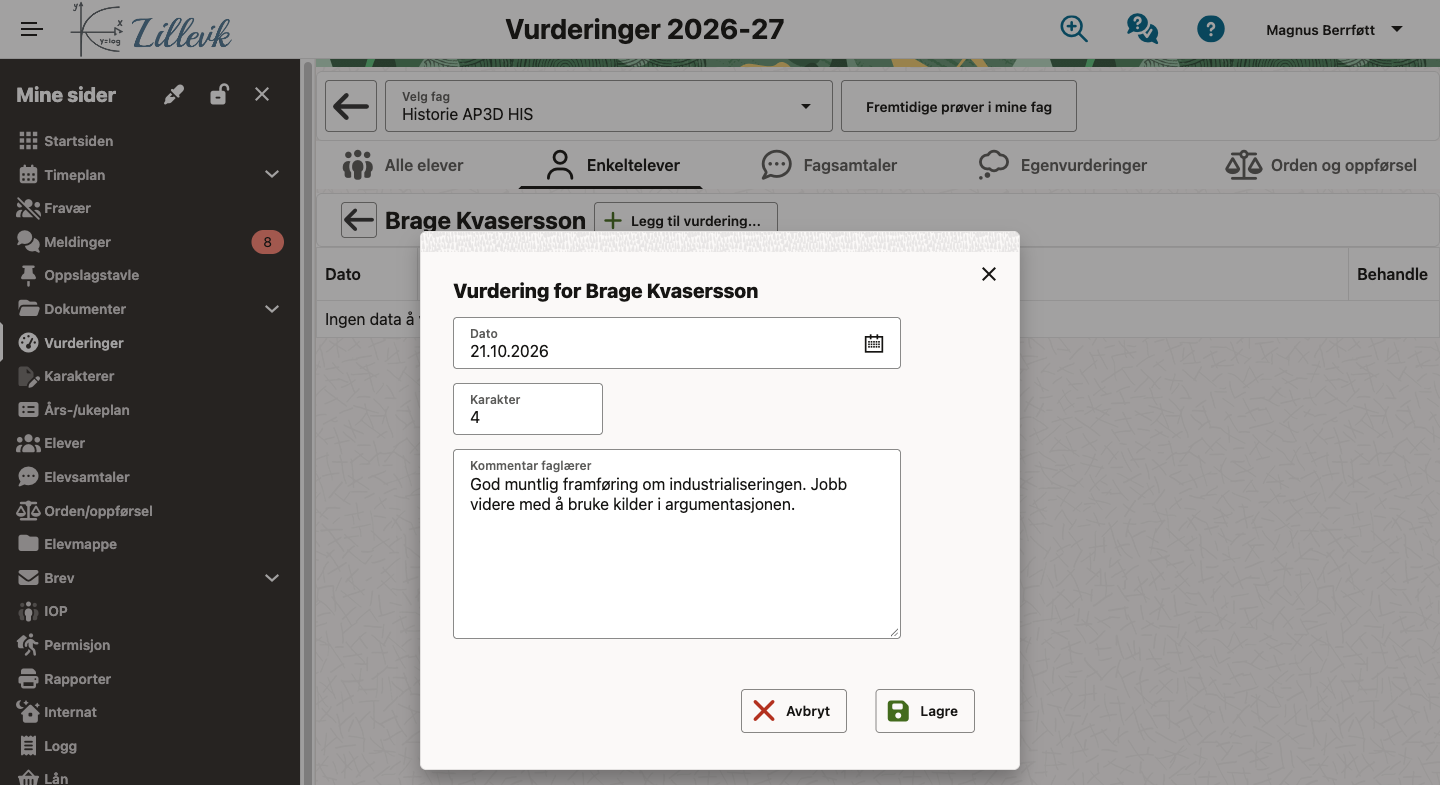Open the Velg fag subject dropdown
Screen dimensions: 1440x785
[x=609, y=106]
